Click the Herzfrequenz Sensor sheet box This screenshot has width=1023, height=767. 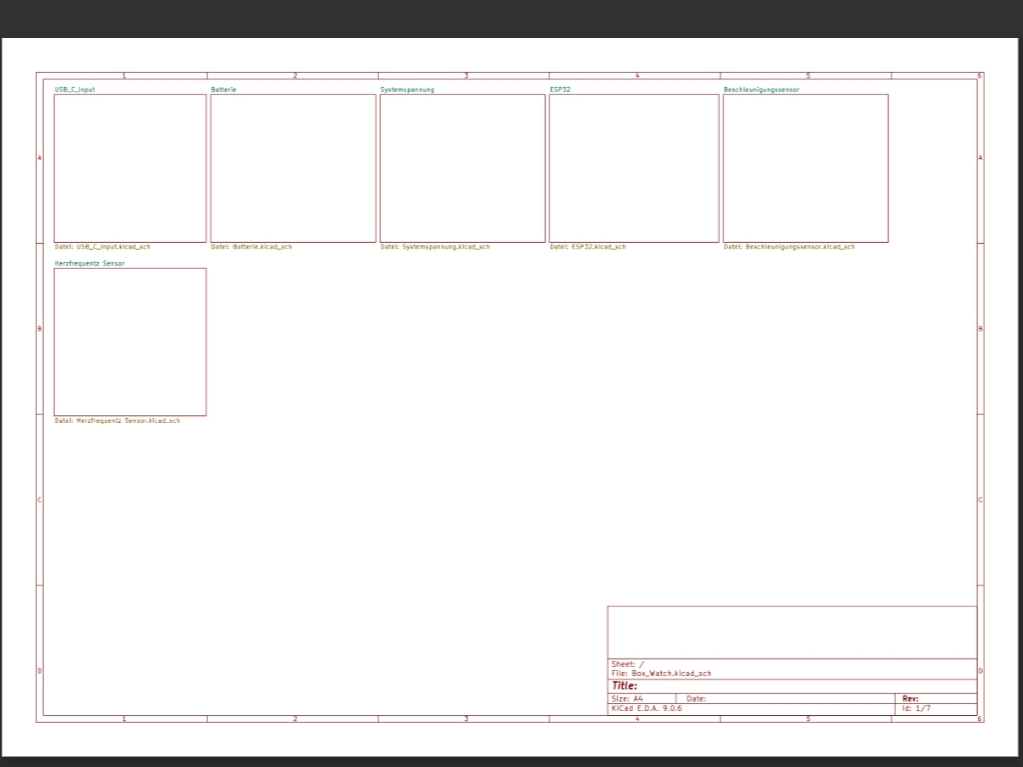[130, 342]
